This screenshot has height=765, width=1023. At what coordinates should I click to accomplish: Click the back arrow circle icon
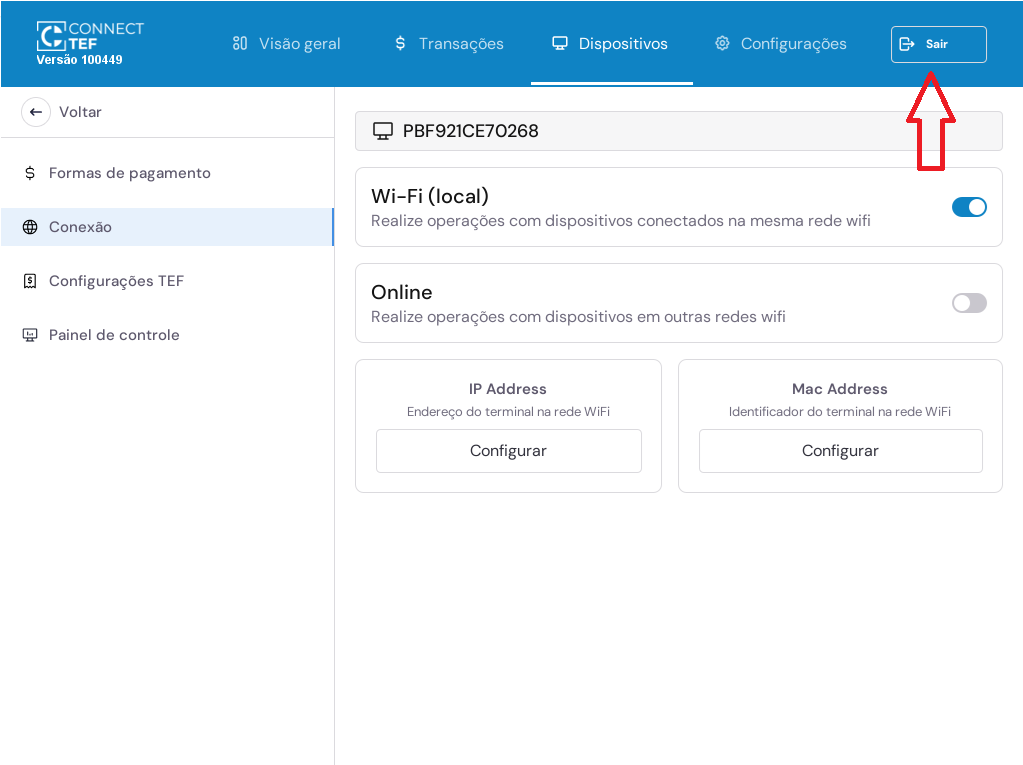pos(36,112)
